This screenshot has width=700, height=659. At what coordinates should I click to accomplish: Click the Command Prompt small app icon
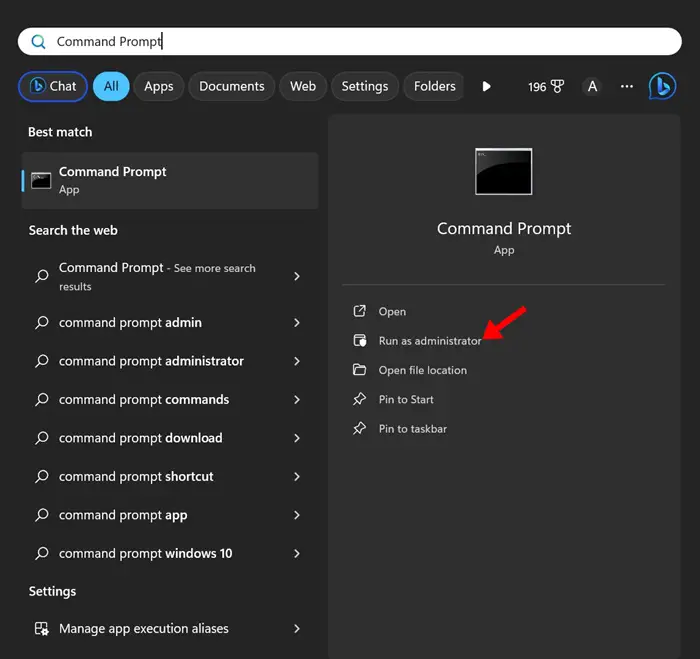[x=41, y=180]
